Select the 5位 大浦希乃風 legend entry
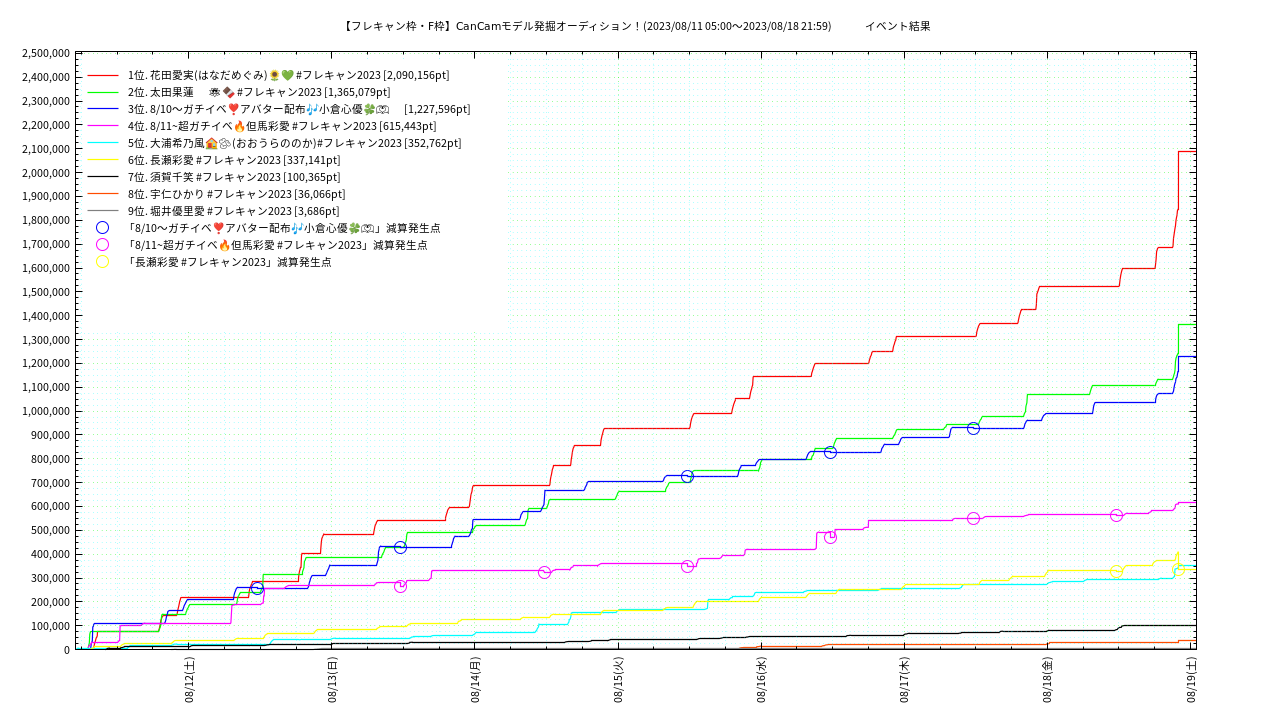 (294, 143)
